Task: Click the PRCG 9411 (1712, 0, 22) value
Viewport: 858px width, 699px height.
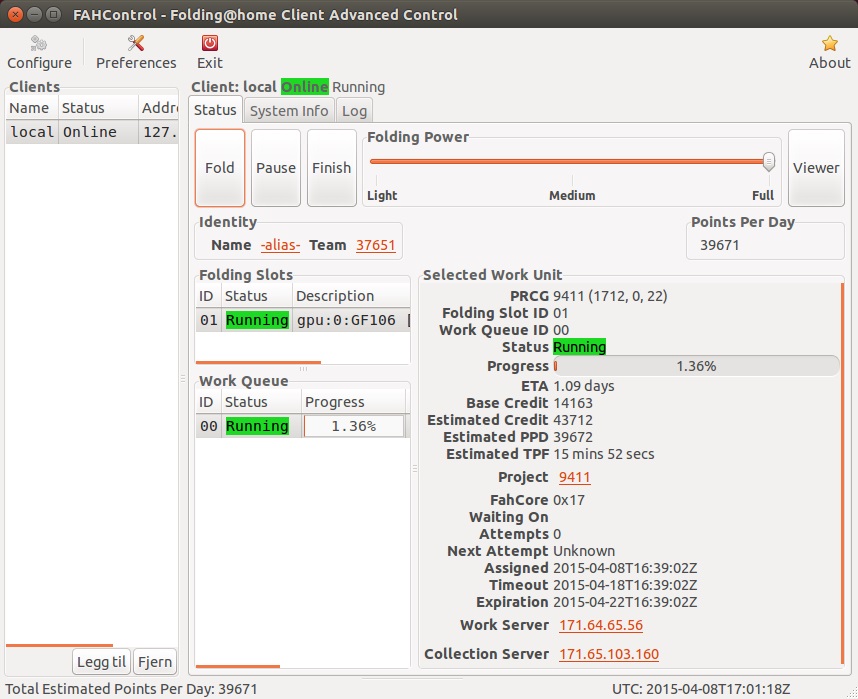Action: [x=610, y=296]
